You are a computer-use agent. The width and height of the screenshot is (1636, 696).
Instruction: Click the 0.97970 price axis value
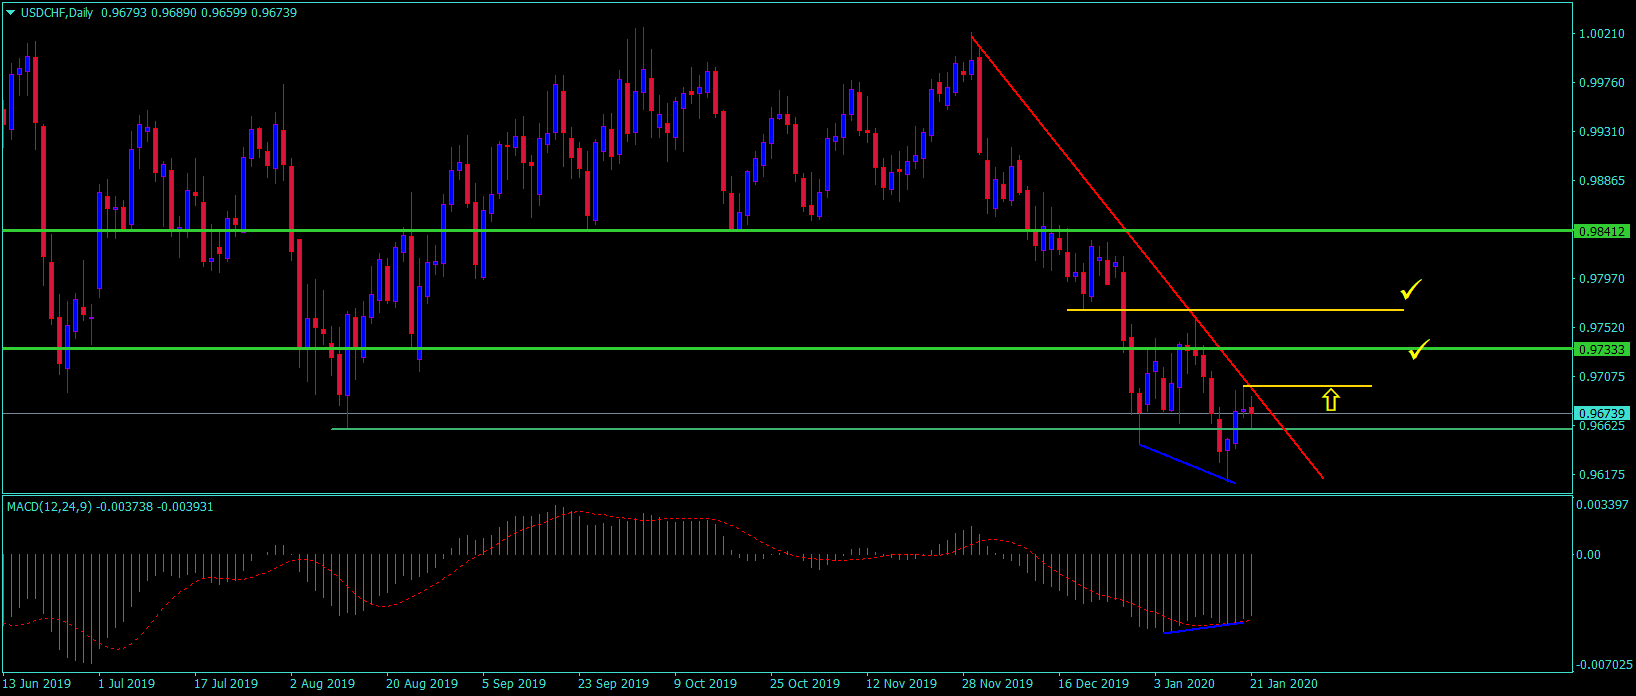[x=1601, y=279]
